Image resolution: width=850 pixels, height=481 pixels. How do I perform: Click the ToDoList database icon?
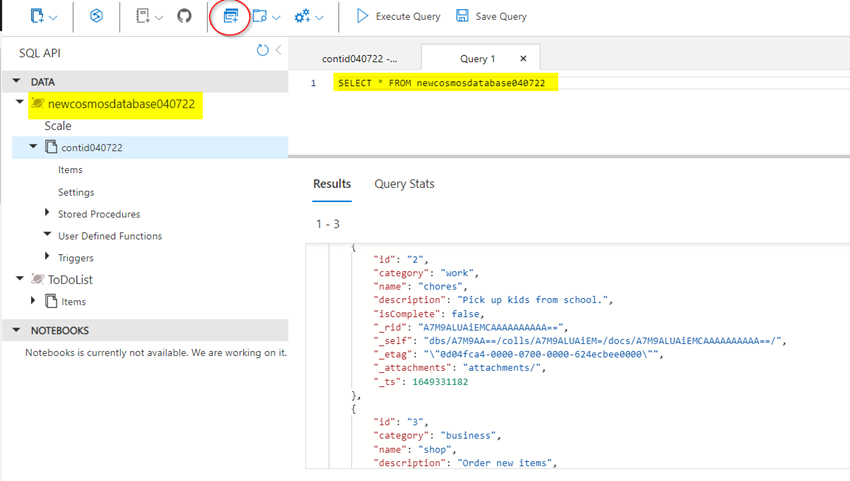(37, 279)
